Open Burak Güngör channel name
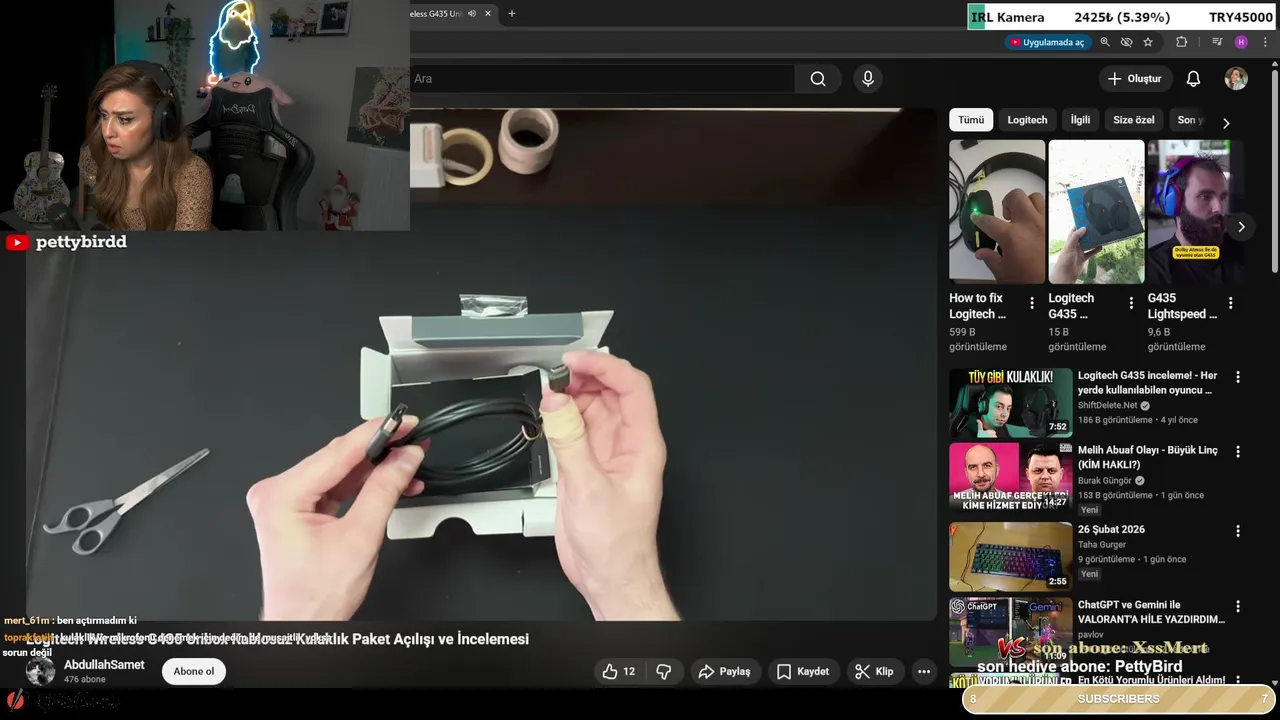Viewport: 1280px width, 720px height. tap(1104, 481)
